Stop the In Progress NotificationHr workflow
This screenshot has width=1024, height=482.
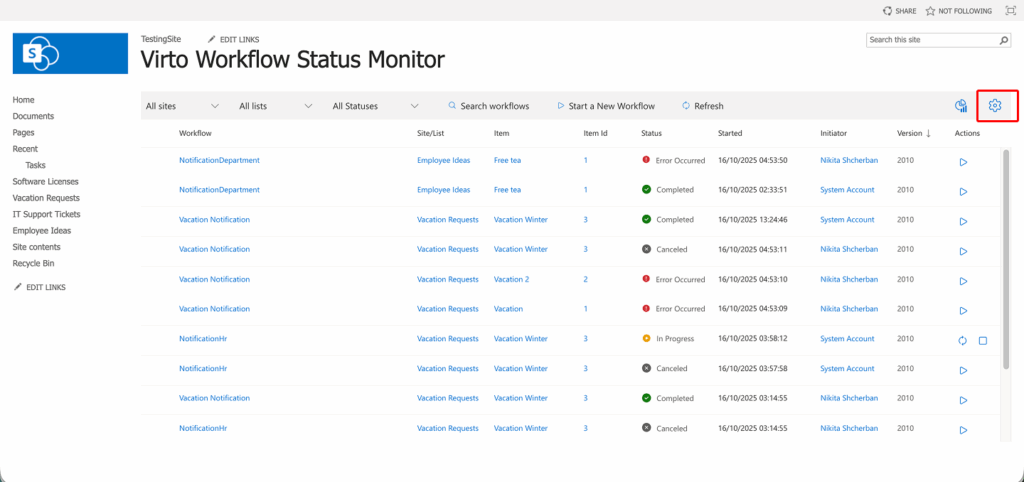983,340
